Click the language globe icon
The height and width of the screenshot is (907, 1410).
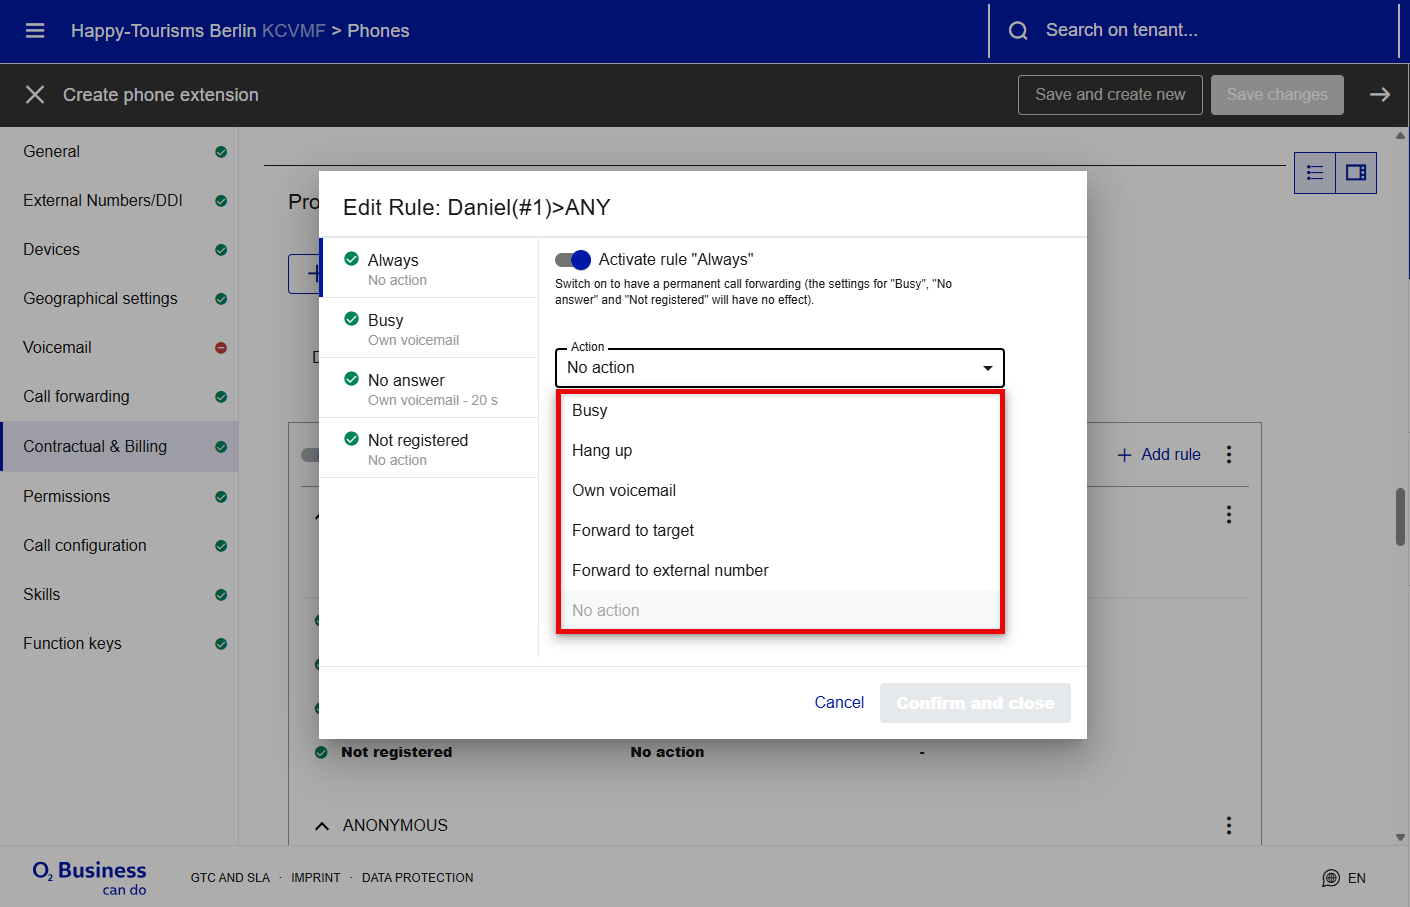(1330, 878)
